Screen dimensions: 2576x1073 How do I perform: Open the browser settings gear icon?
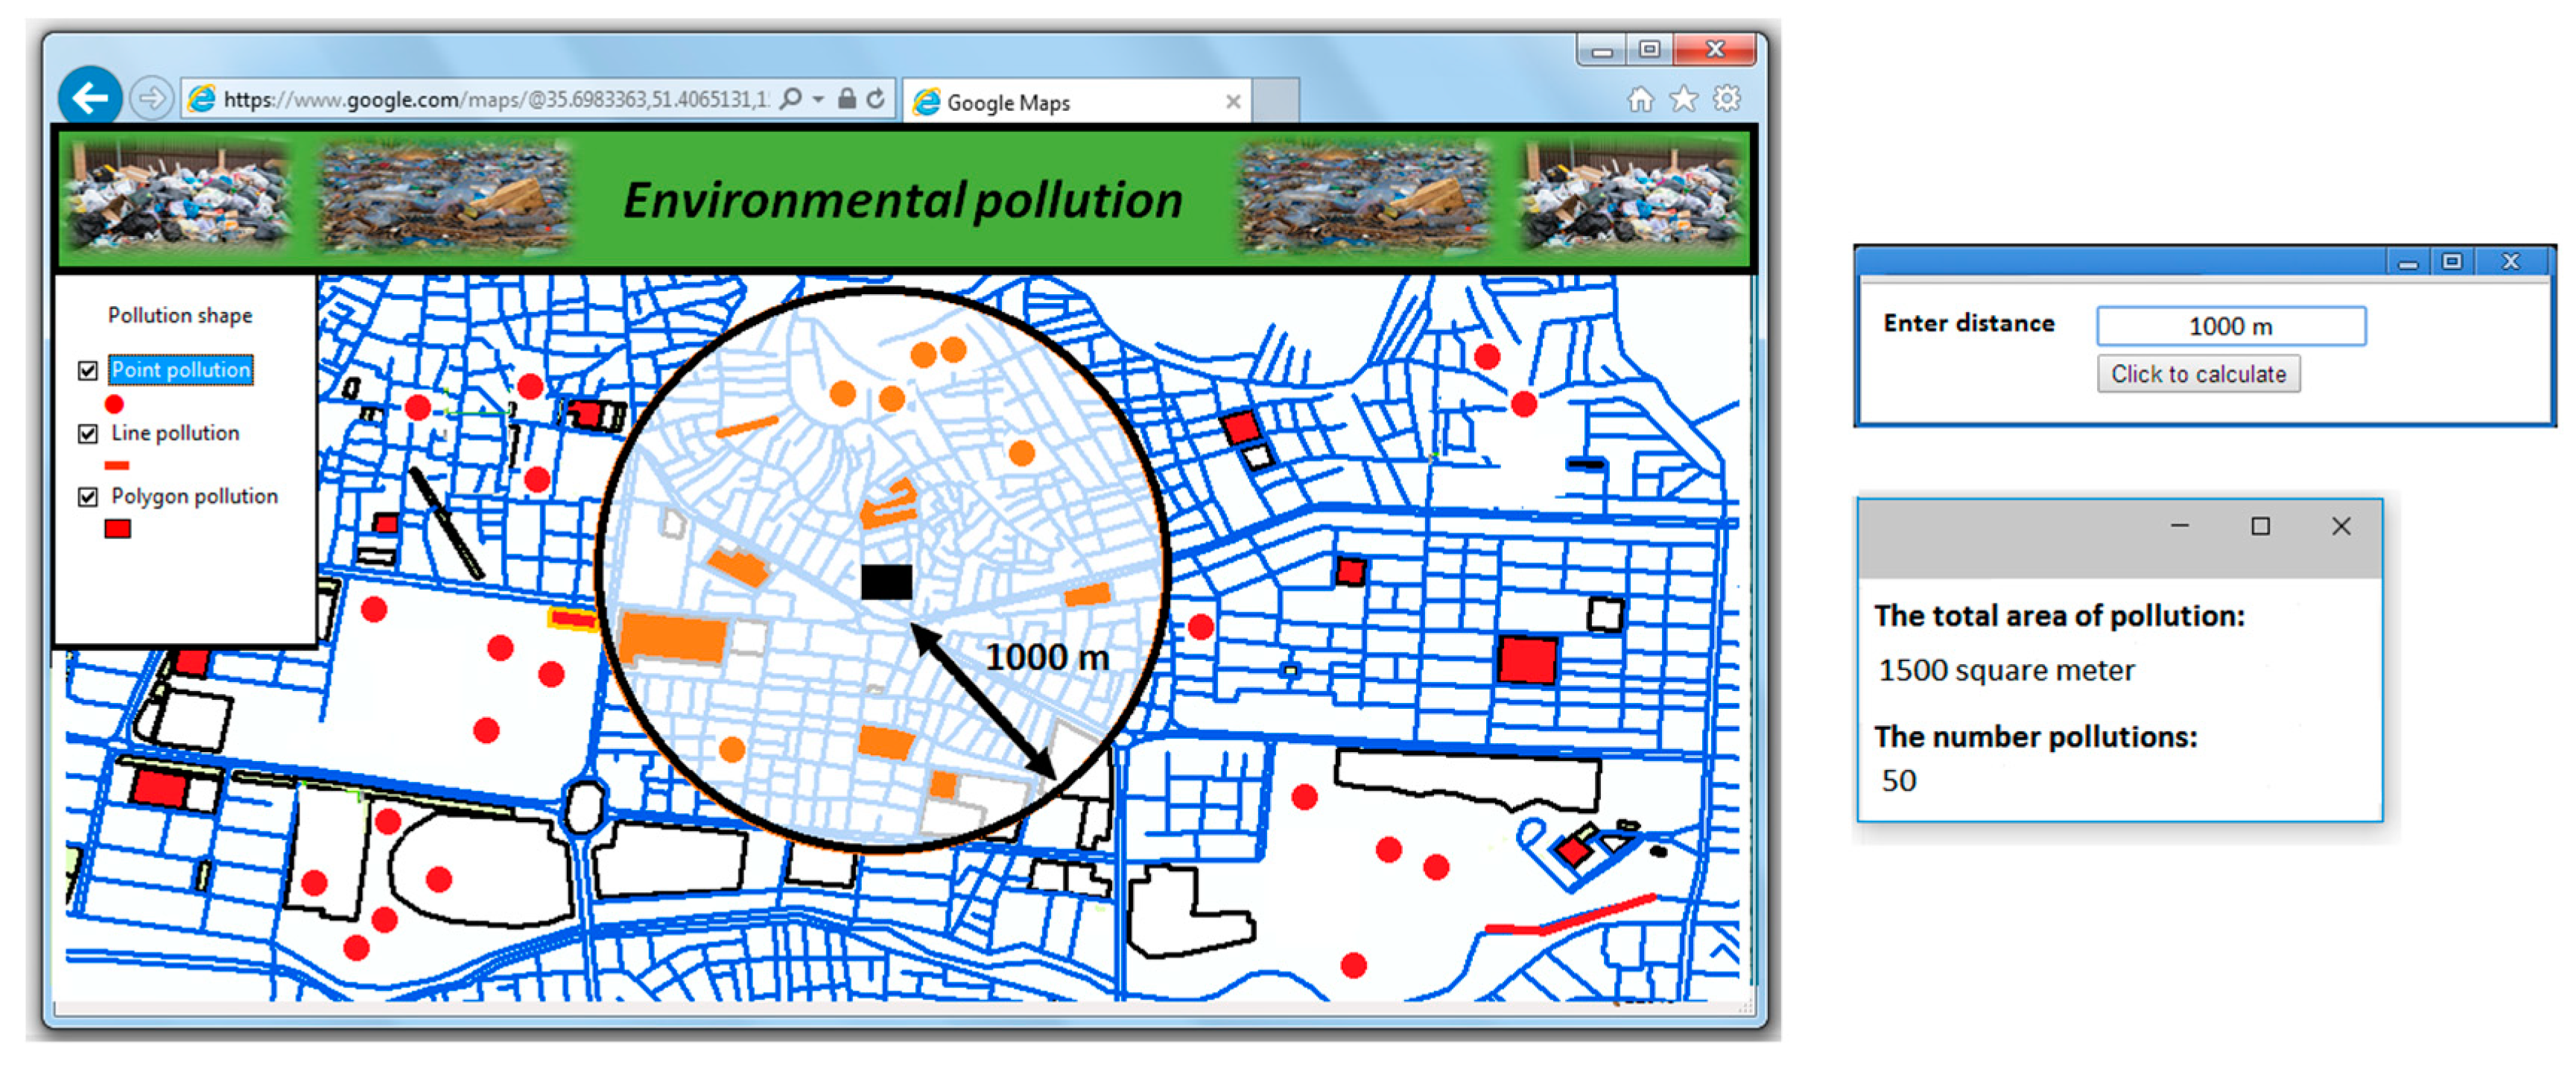click(1727, 99)
